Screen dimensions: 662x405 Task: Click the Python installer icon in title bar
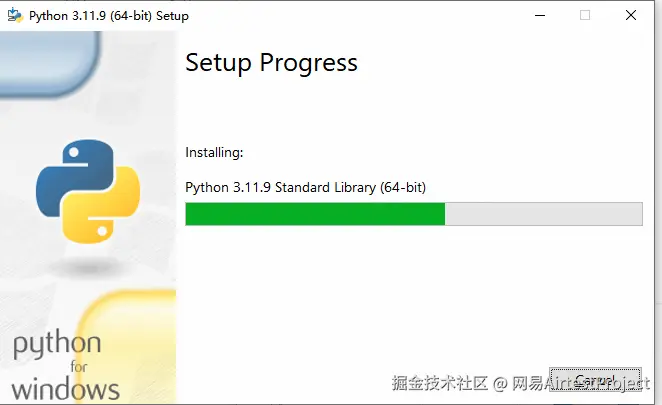coord(15,16)
